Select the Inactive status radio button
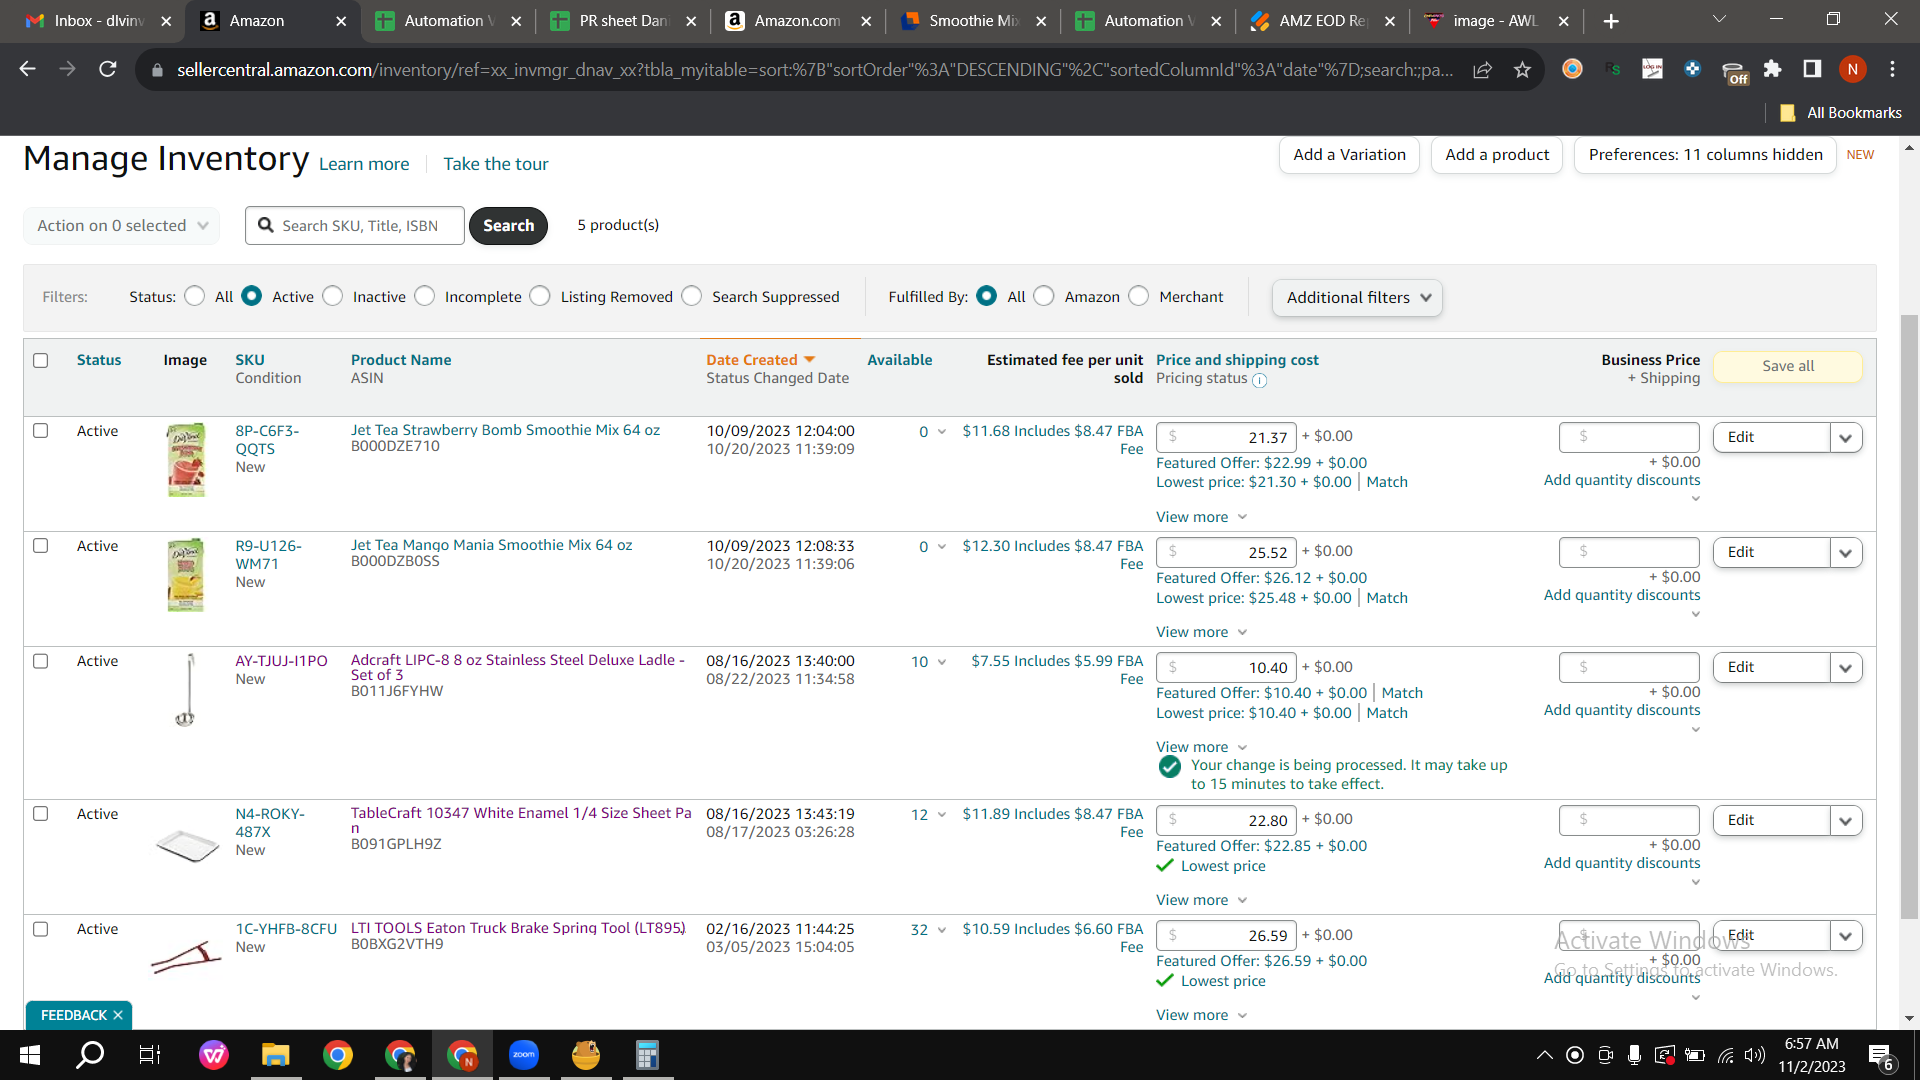This screenshot has height=1080, width=1920. pos(333,296)
